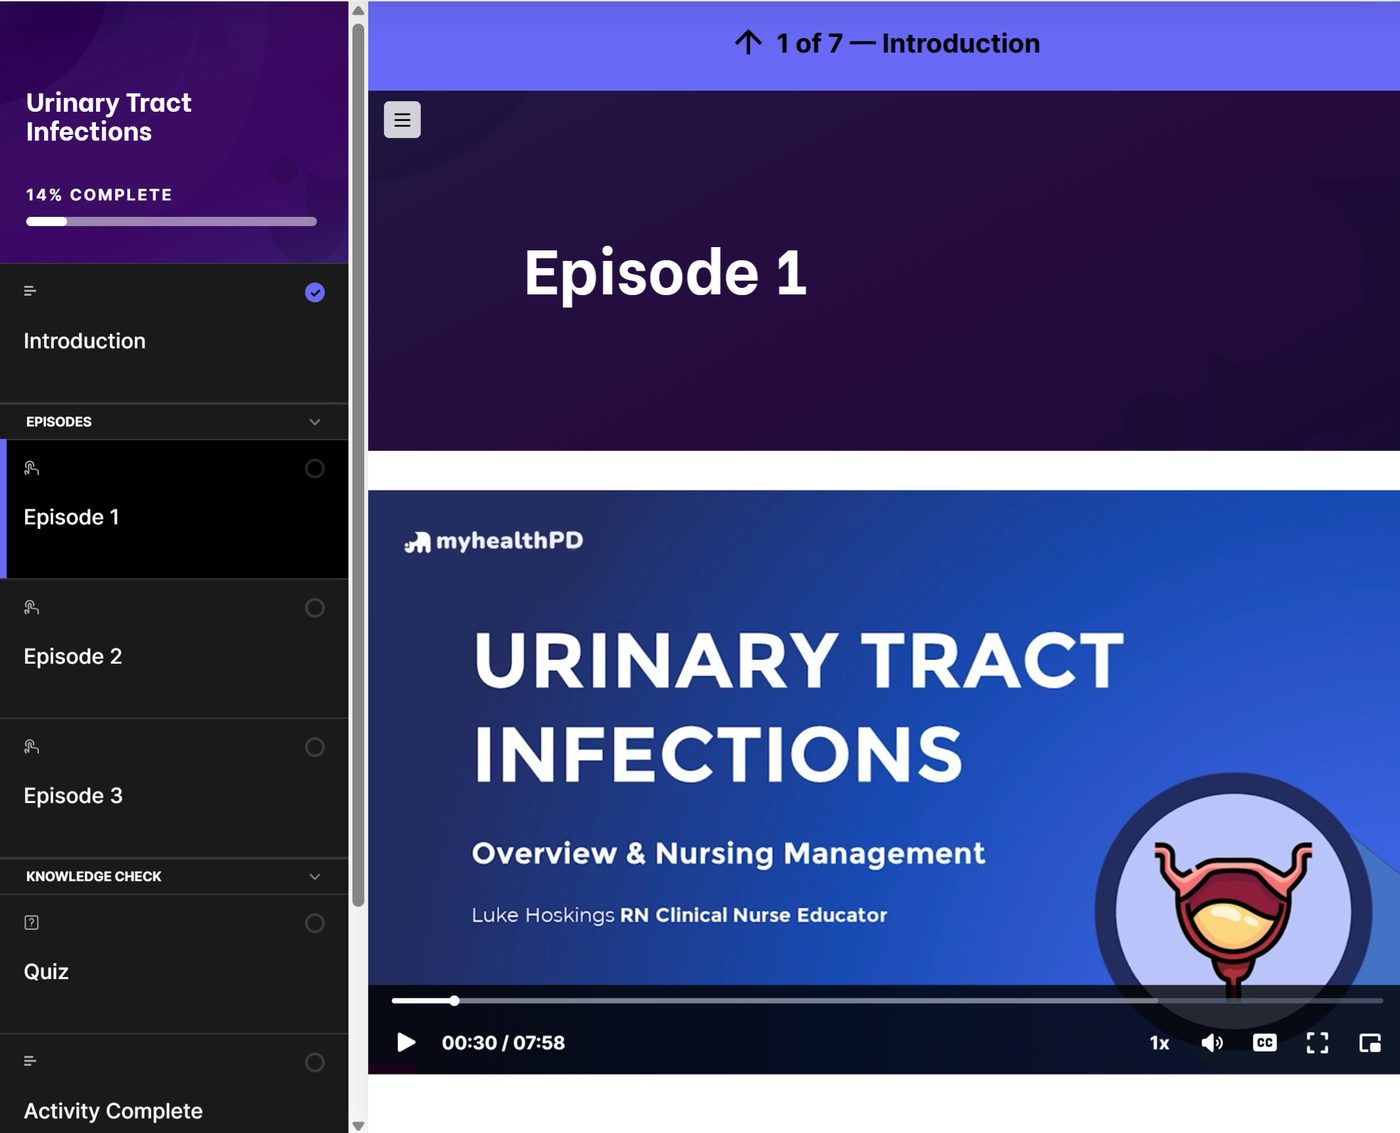Click the Introduction lesson text icon
Screen dimensions: 1400x1133
point(30,291)
